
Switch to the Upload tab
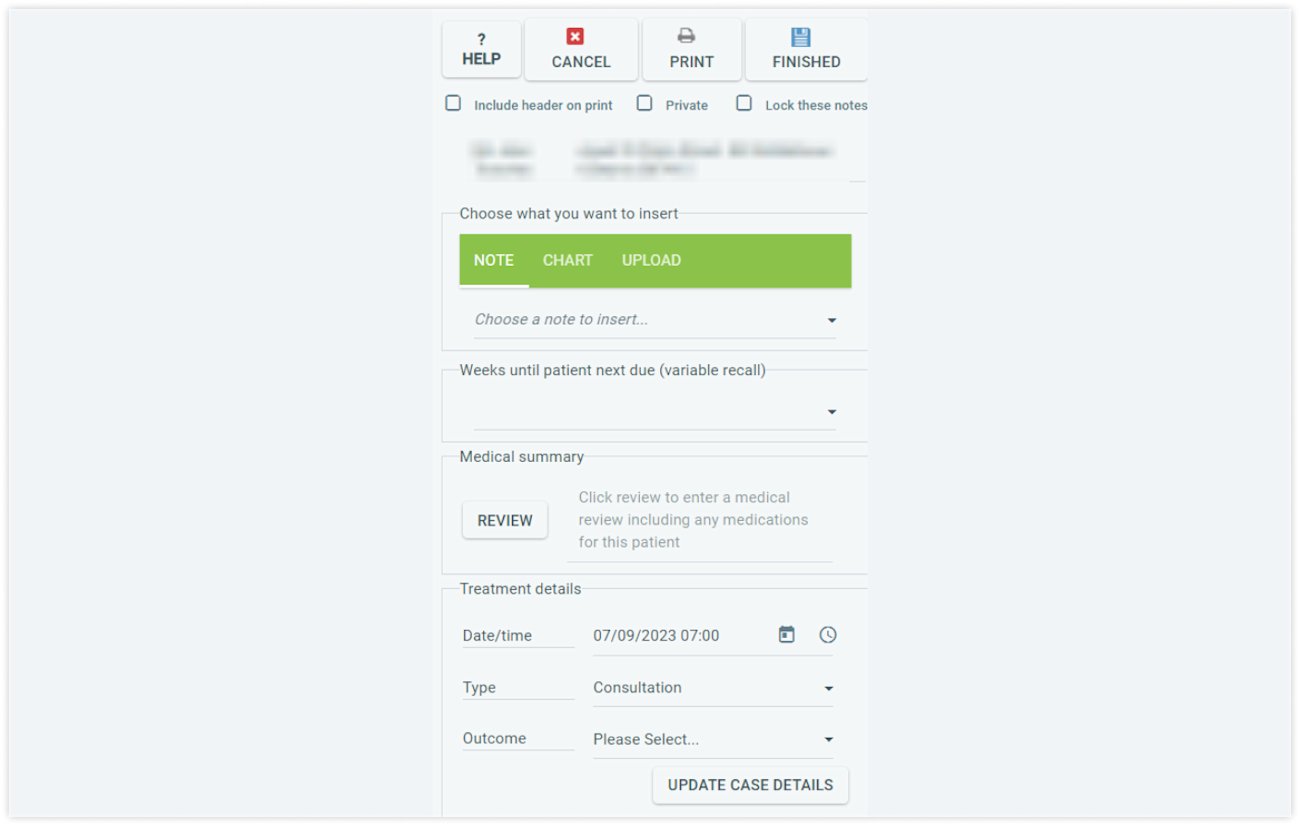(651, 260)
